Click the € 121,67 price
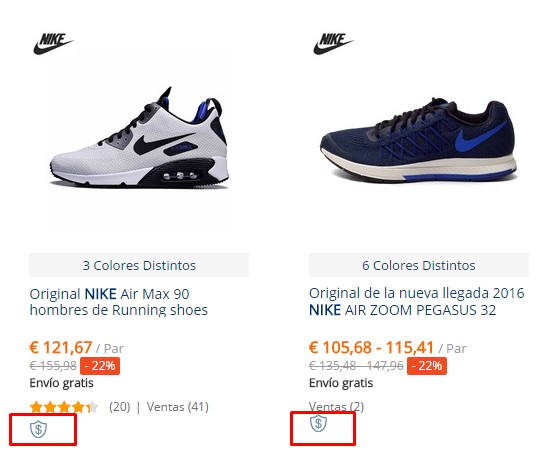This screenshot has height=450, width=553. [x=61, y=347]
